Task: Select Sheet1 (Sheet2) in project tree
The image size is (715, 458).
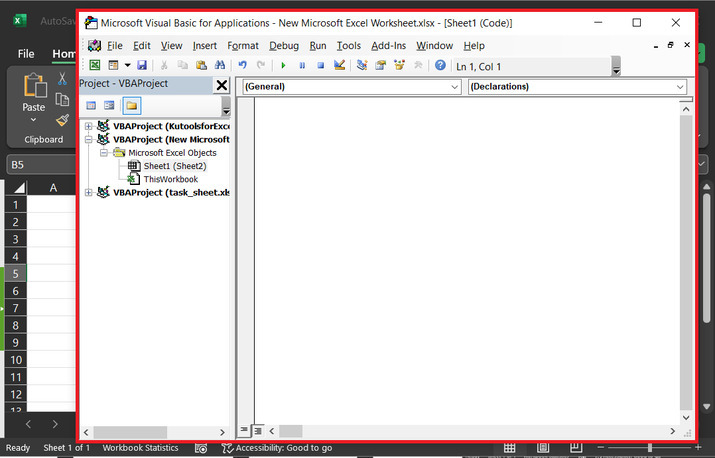Action: click(175, 166)
